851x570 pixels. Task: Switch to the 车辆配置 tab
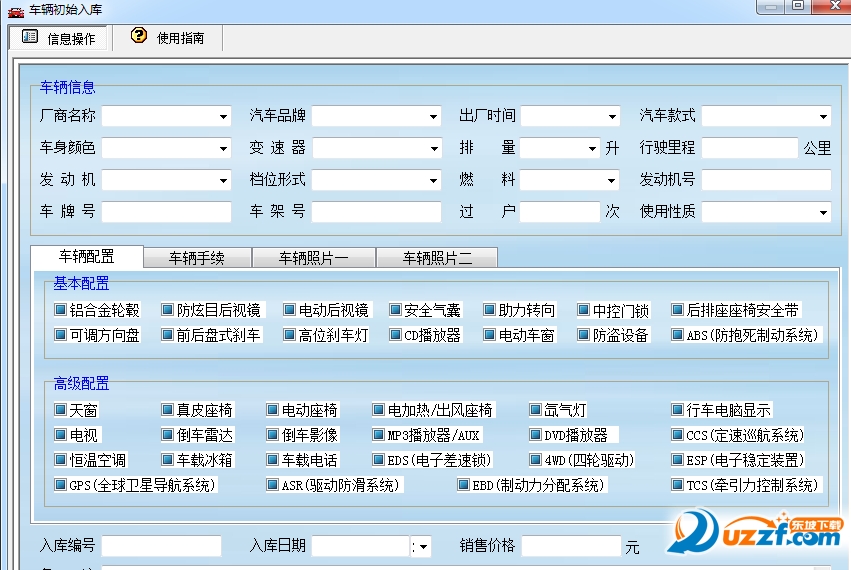pyautogui.click(x=87, y=256)
